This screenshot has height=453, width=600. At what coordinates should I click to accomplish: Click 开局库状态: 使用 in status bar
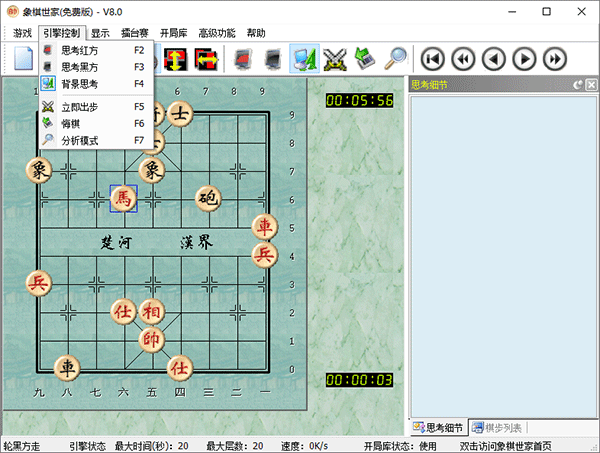pos(400,446)
